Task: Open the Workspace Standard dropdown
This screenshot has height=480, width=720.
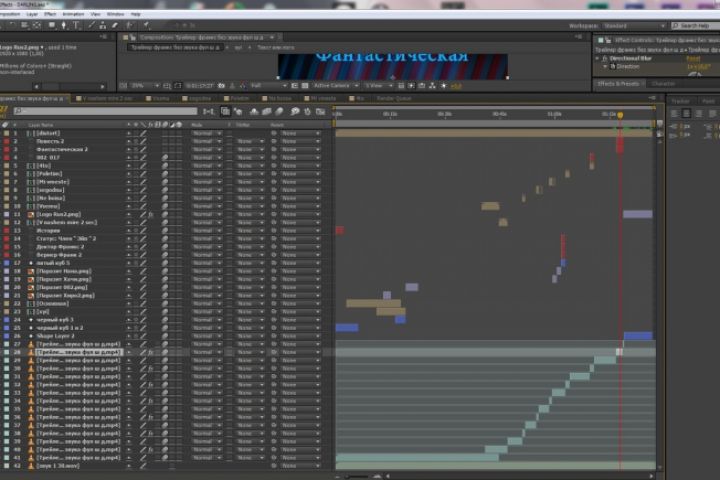Action: click(x=634, y=26)
